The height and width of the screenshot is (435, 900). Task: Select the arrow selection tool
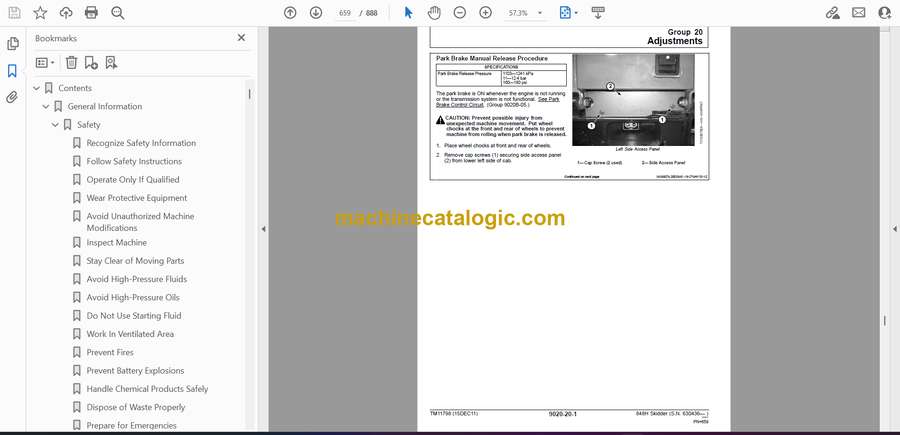tap(408, 13)
